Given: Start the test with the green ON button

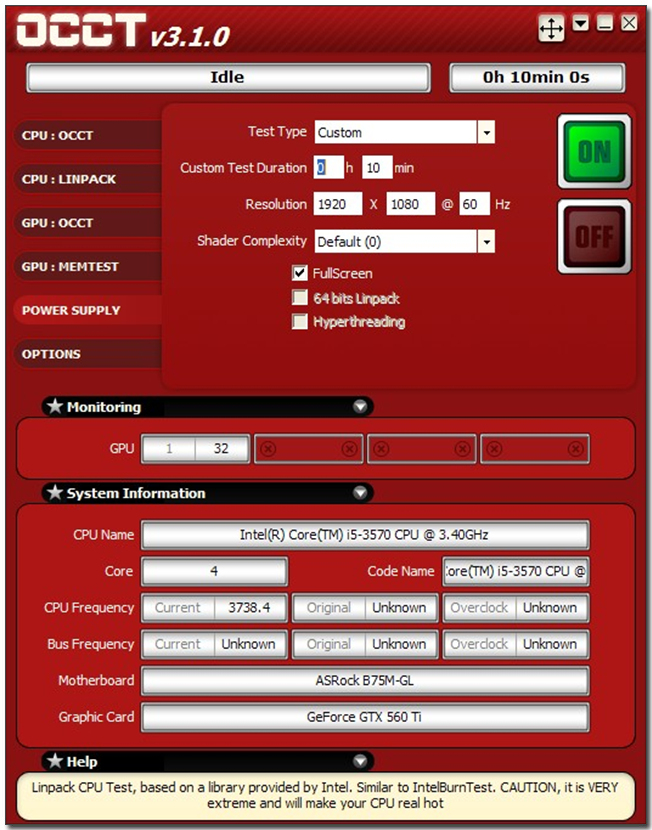Looking at the screenshot, I should (594, 151).
